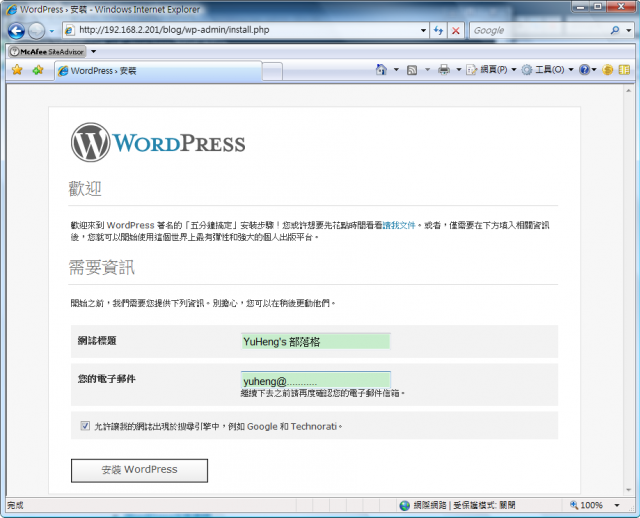The width and height of the screenshot is (640, 518).
Task: Expand the zoom level dropdown arrow
Action: click(x=617, y=505)
